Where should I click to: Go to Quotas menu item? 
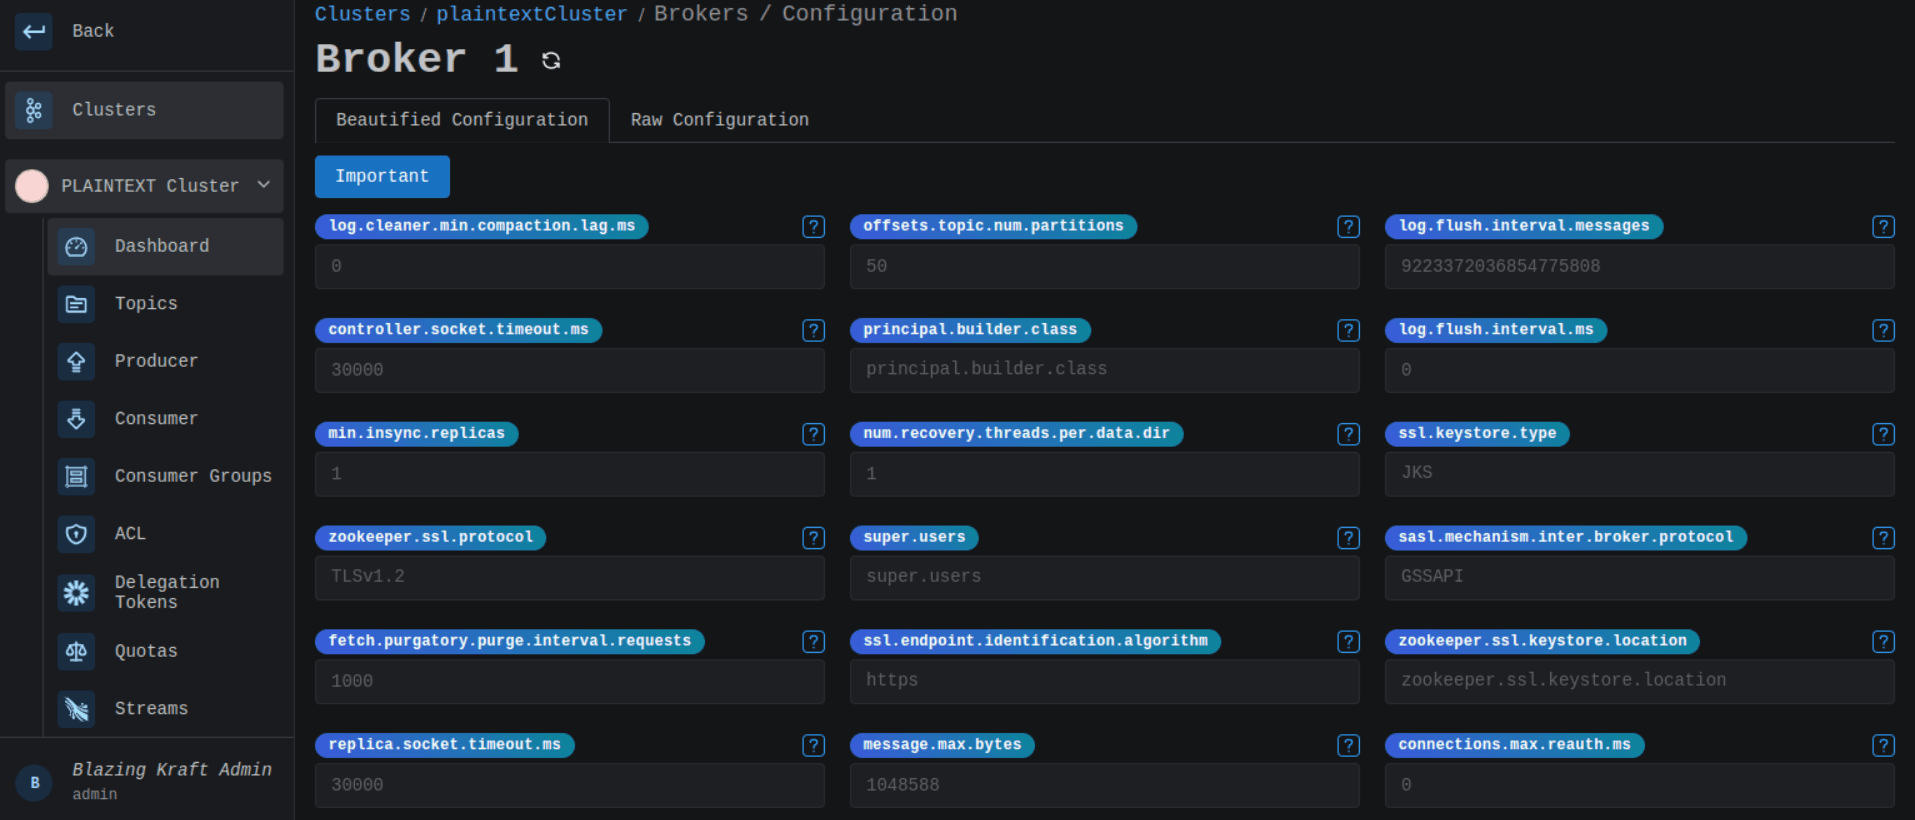coord(166,651)
